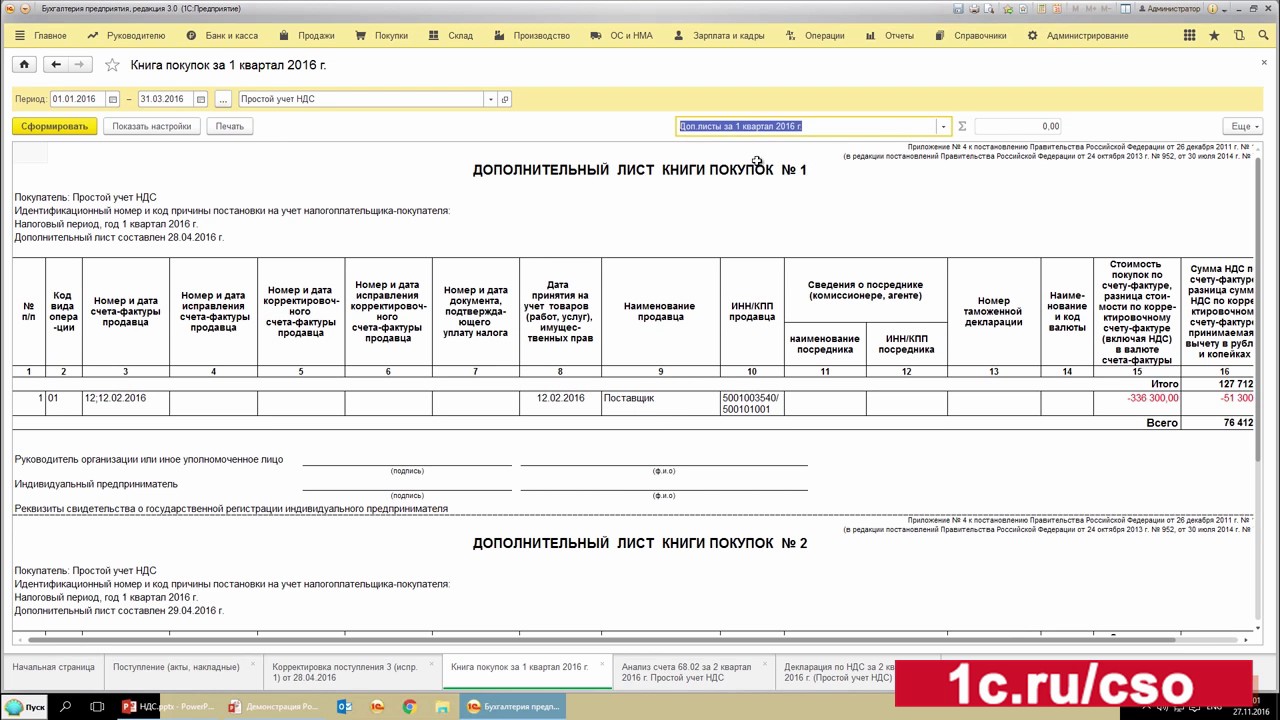Open the Операции section
Screen dimensions: 1280x720
(x=815, y=35)
